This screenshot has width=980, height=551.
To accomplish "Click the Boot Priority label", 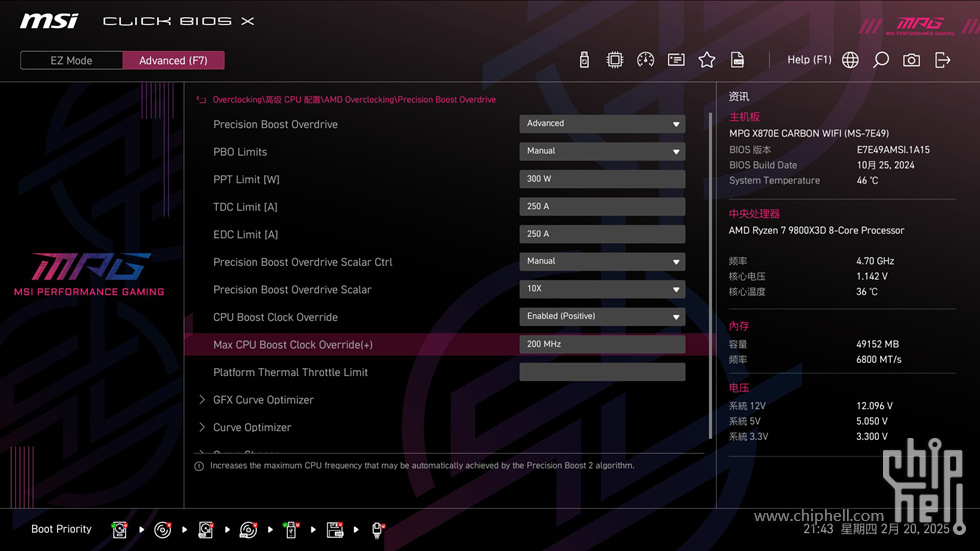I will click(61, 529).
